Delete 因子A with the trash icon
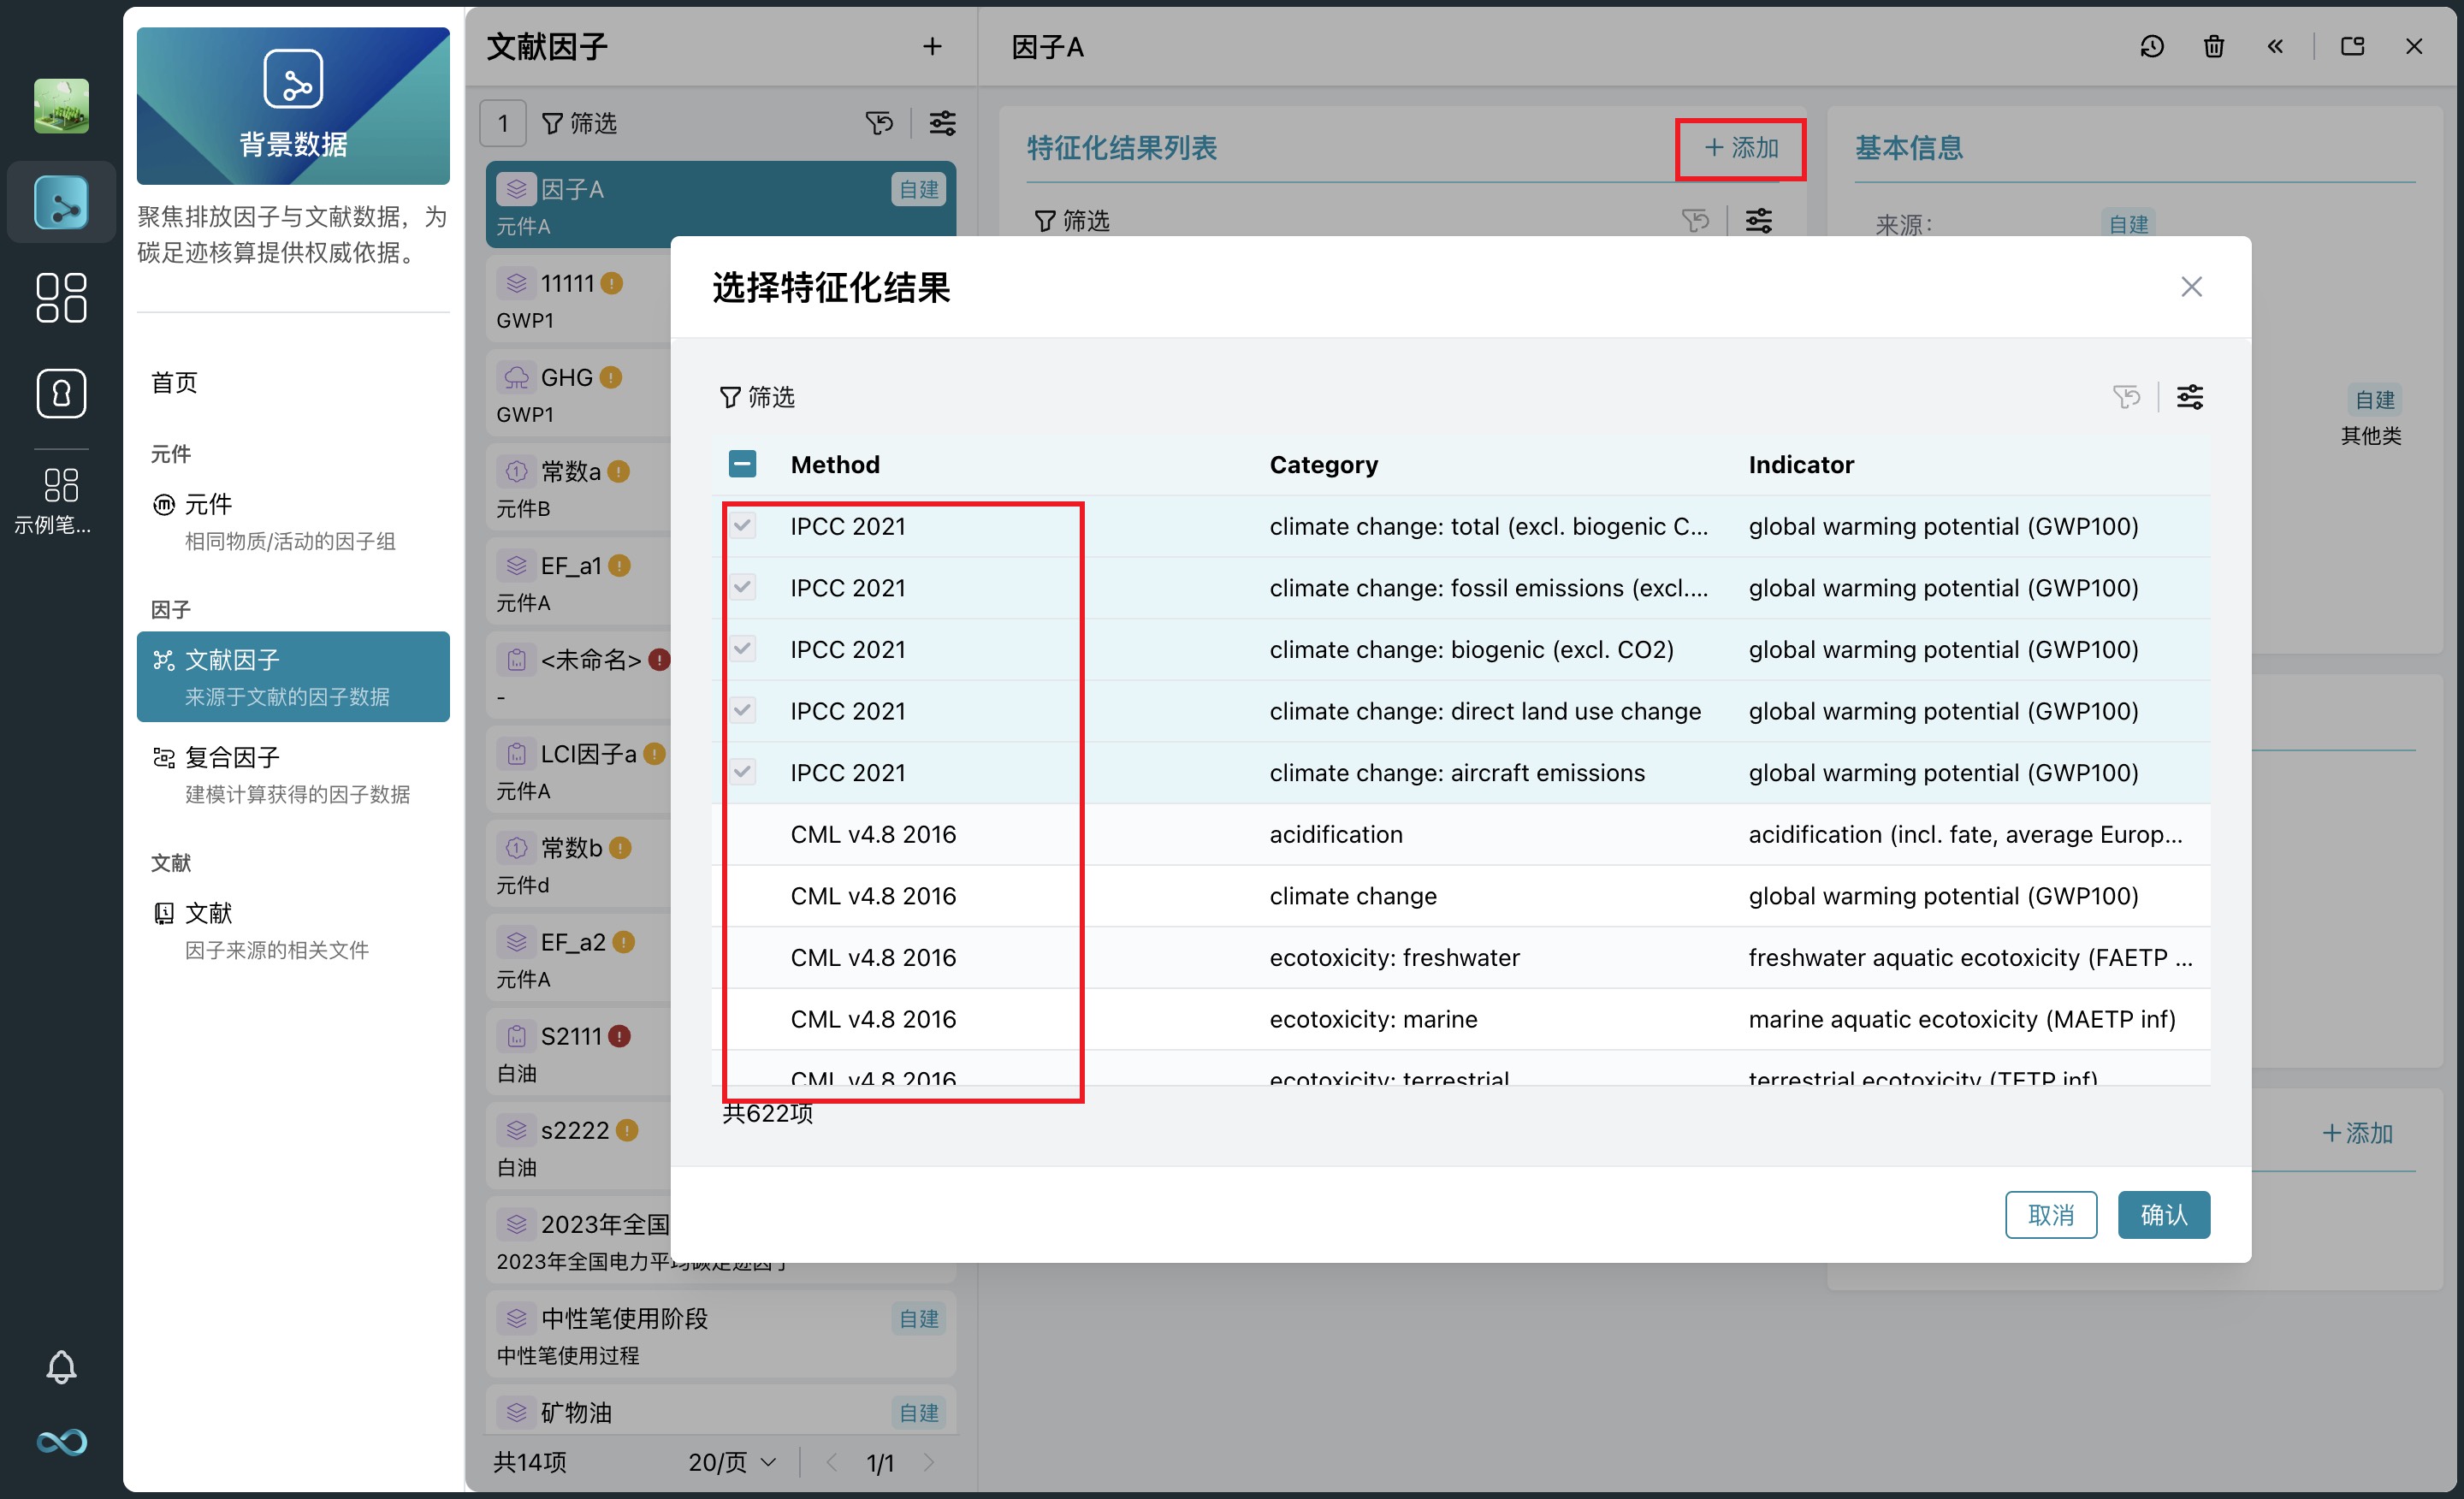 coord(2213,46)
